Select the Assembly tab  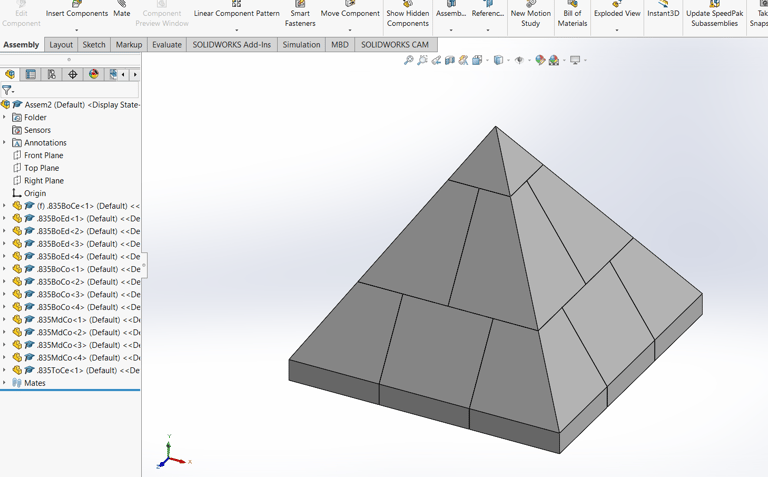pyautogui.click(x=21, y=45)
